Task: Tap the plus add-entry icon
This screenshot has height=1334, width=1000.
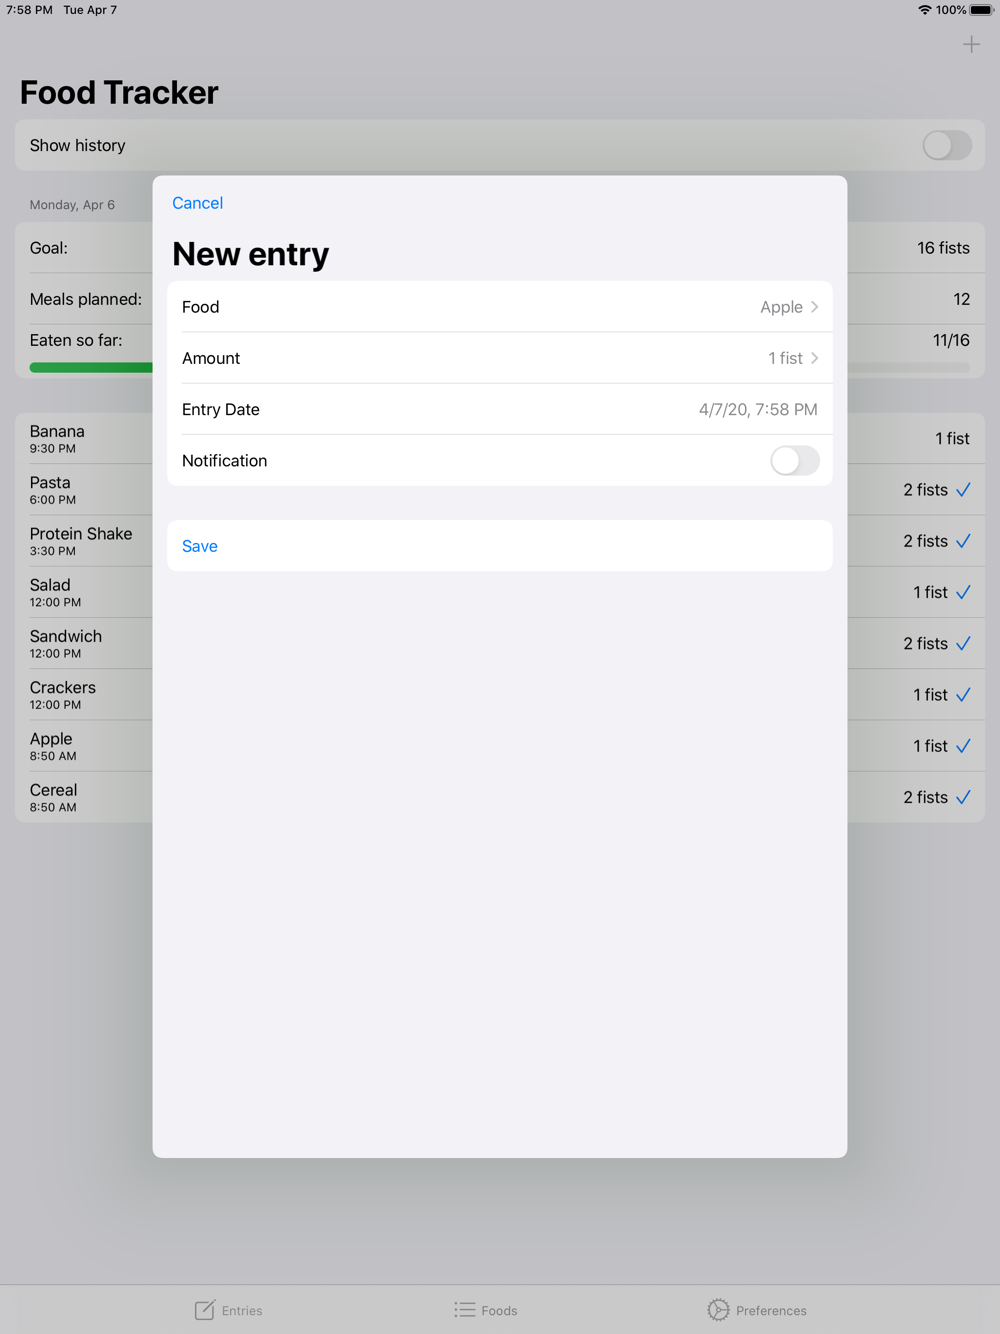Action: tap(971, 44)
